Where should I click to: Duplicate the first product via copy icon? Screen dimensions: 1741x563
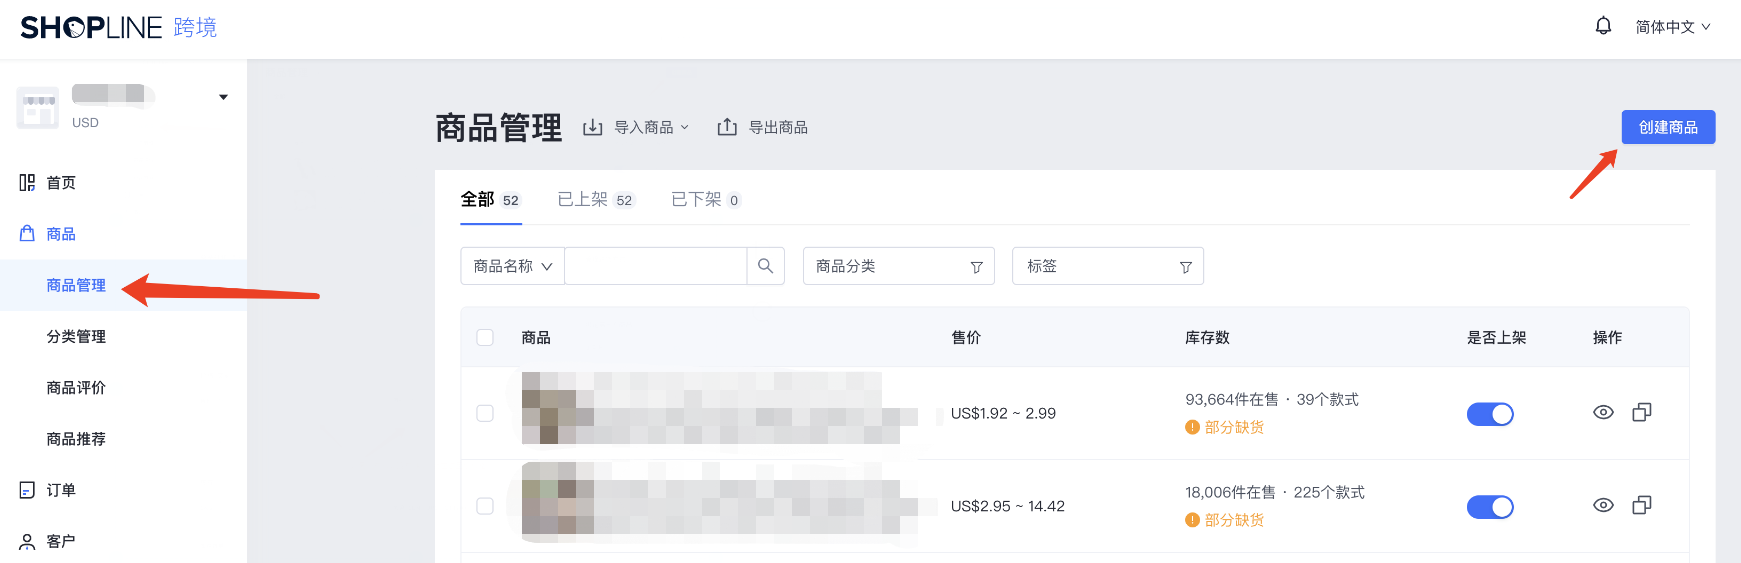click(x=1642, y=412)
